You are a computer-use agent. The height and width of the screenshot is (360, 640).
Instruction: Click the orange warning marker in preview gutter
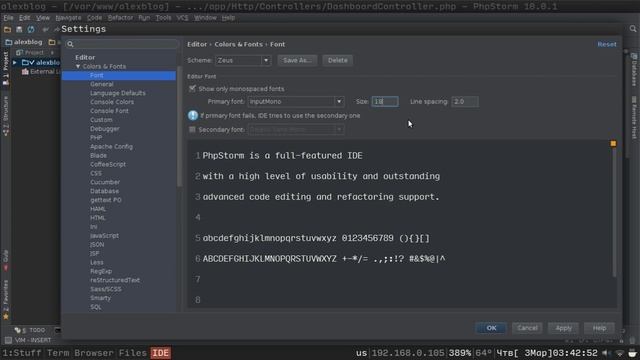(x=613, y=144)
